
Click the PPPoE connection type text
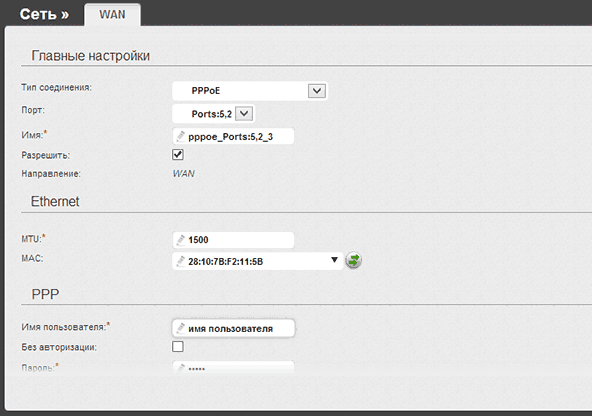[x=206, y=91]
